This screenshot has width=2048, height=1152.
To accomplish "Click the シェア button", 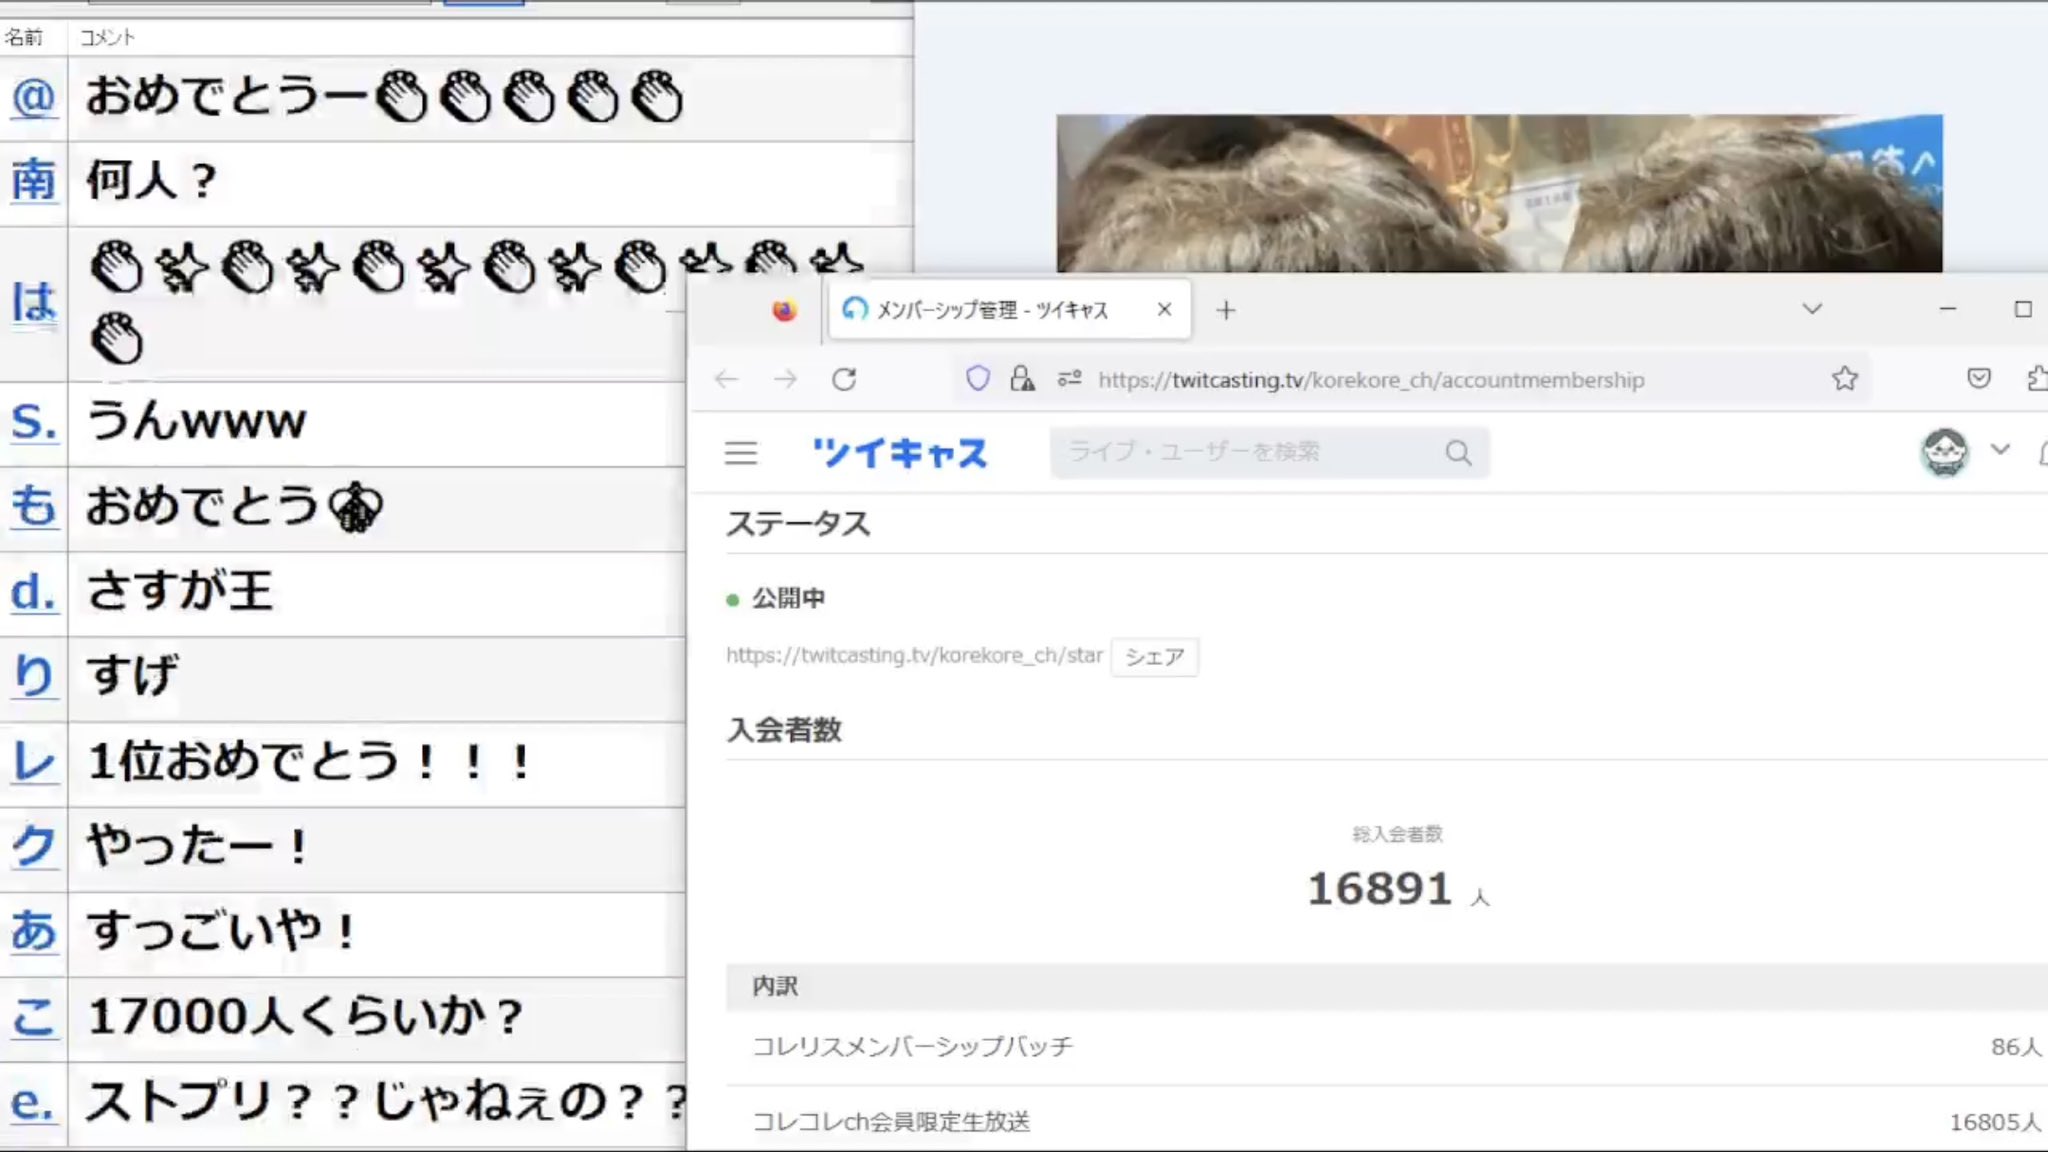I will click(1154, 657).
